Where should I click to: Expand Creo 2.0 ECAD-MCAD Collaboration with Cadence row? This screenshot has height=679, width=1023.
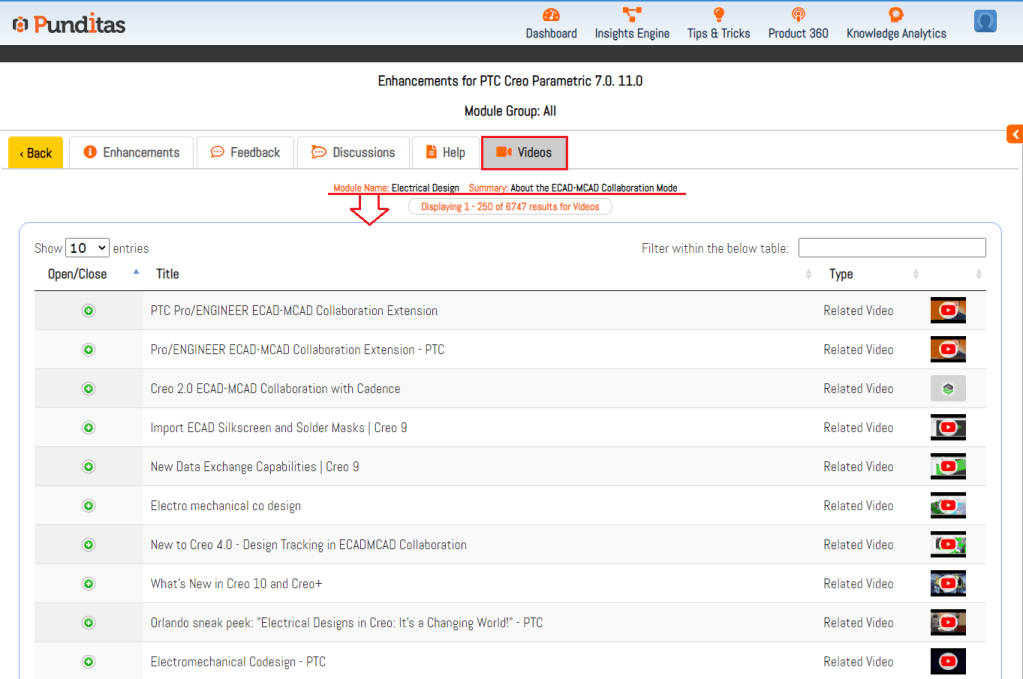coord(88,389)
